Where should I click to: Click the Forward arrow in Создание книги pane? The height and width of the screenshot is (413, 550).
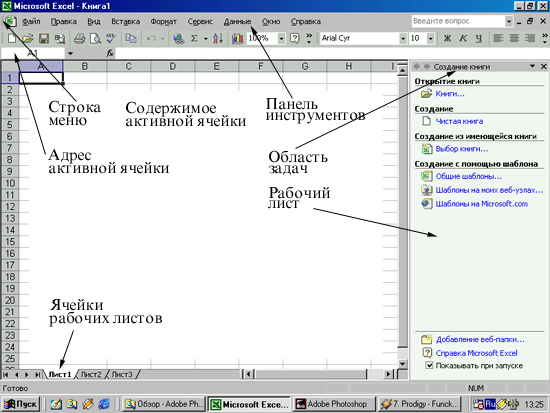427,66
